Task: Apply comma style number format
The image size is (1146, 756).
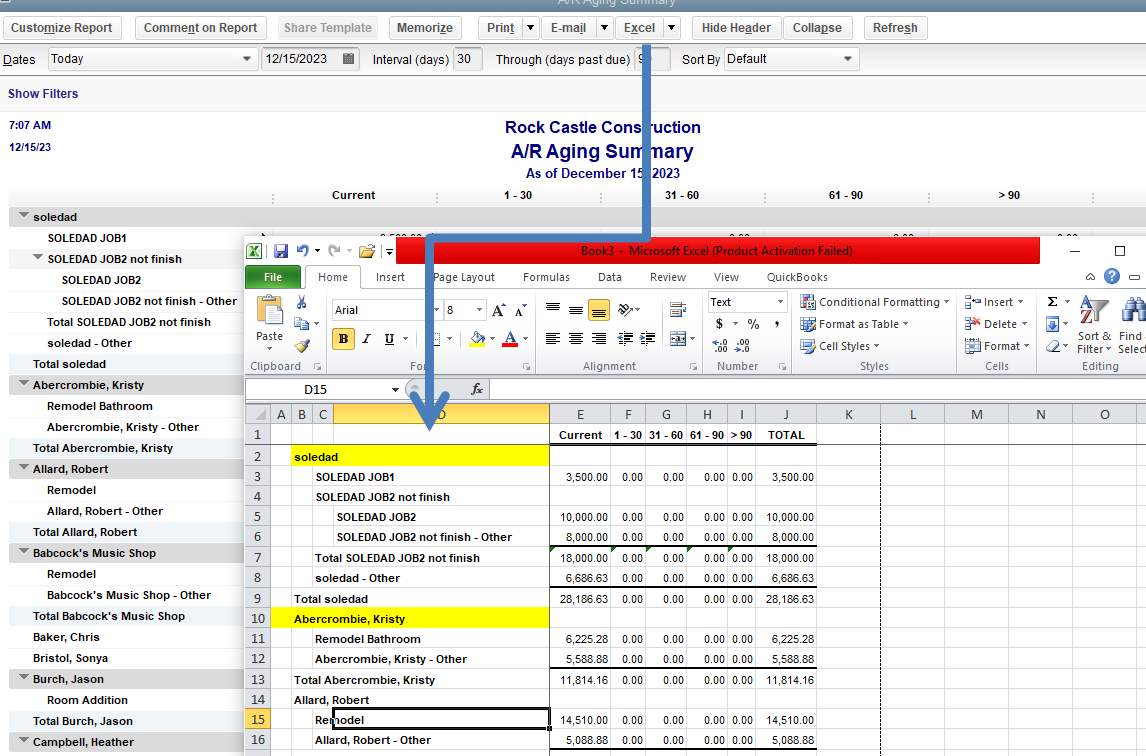Action: pyautogui.click(x=776, y=323)
